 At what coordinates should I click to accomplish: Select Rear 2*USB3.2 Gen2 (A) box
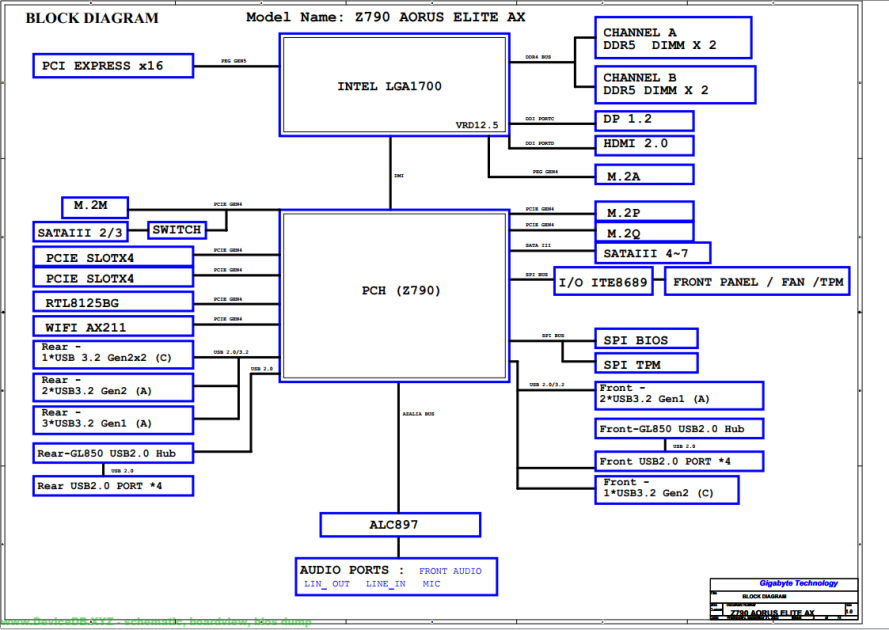(113, 387)
